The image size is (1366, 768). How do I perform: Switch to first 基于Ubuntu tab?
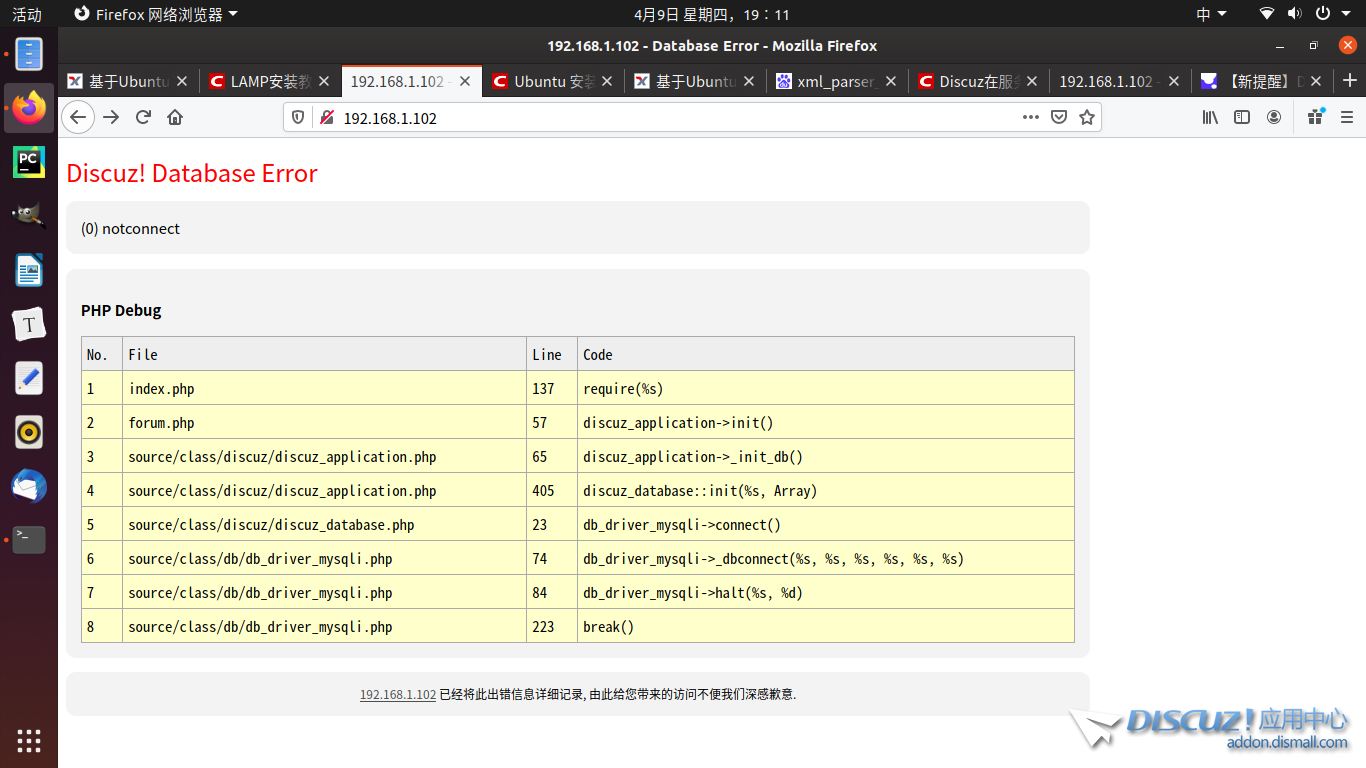click(126, 81)
